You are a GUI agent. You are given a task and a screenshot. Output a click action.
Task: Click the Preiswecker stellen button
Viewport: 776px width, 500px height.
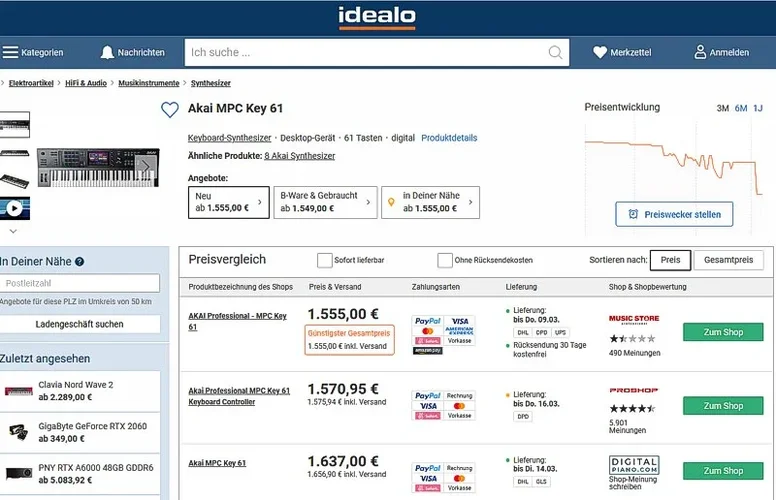[x=674, y=214]
